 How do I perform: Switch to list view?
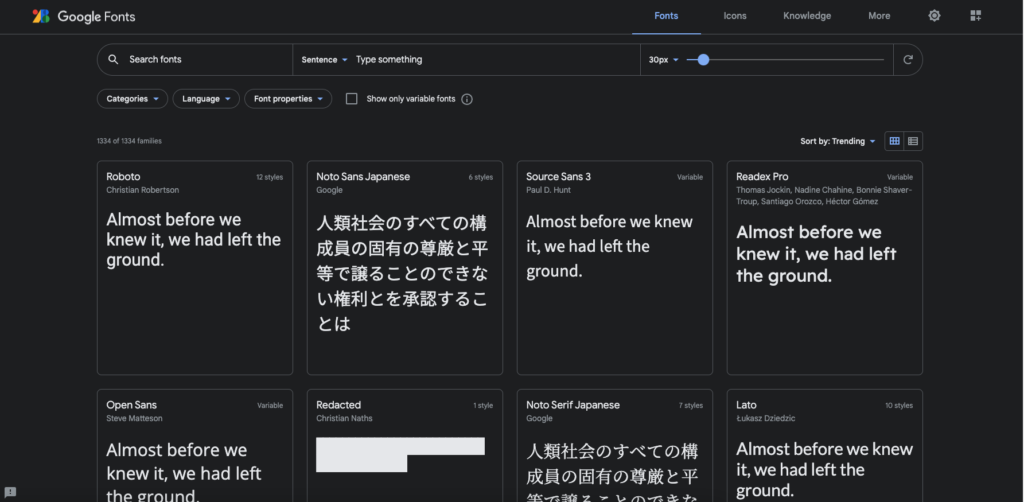(913, 141)
